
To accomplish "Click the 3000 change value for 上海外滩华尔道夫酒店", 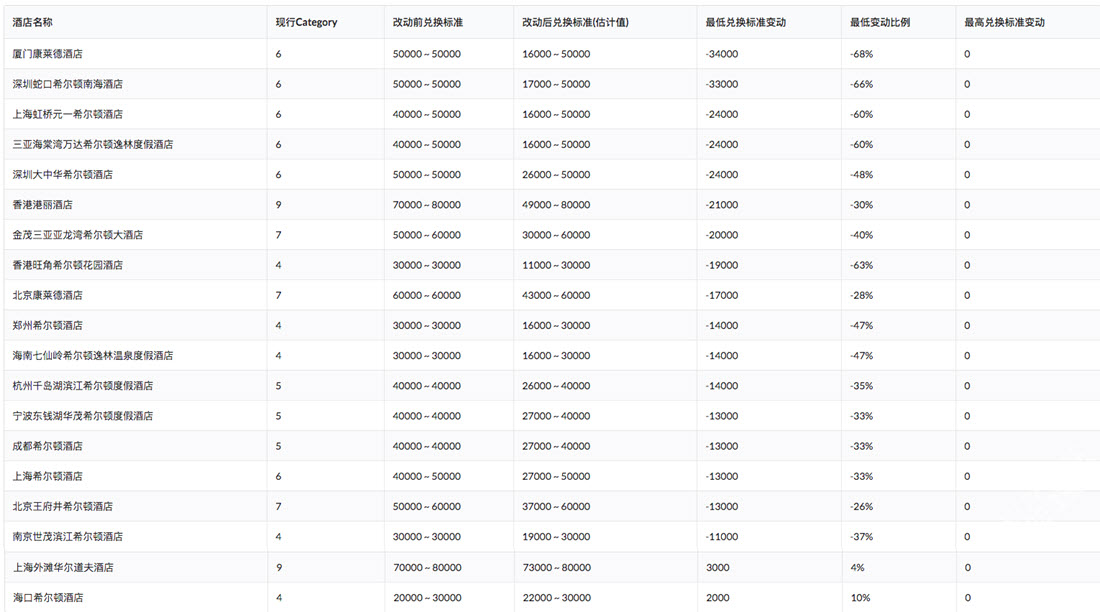I will click(718, 567).
